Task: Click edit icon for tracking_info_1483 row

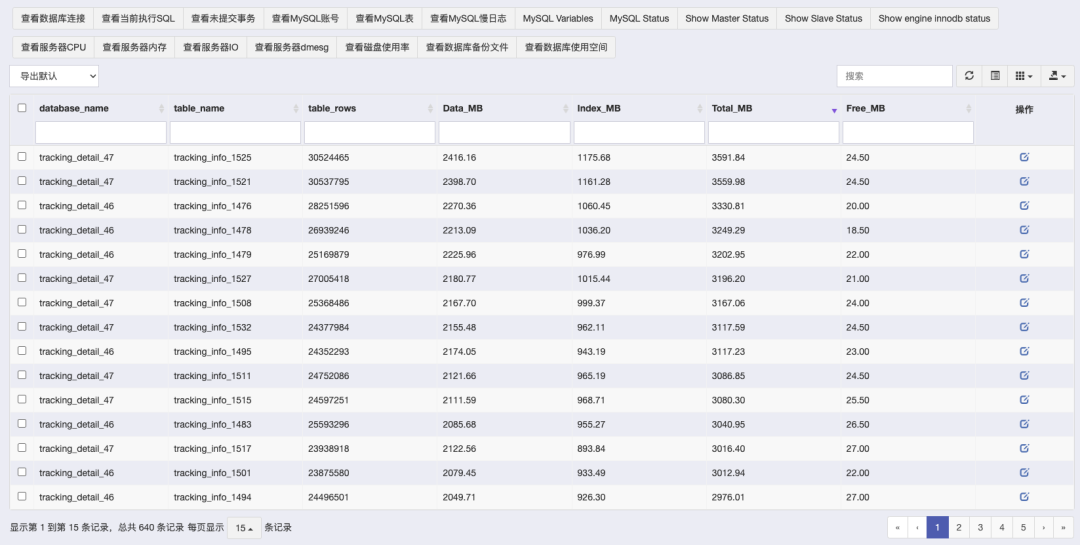Action: (1024, 424)
